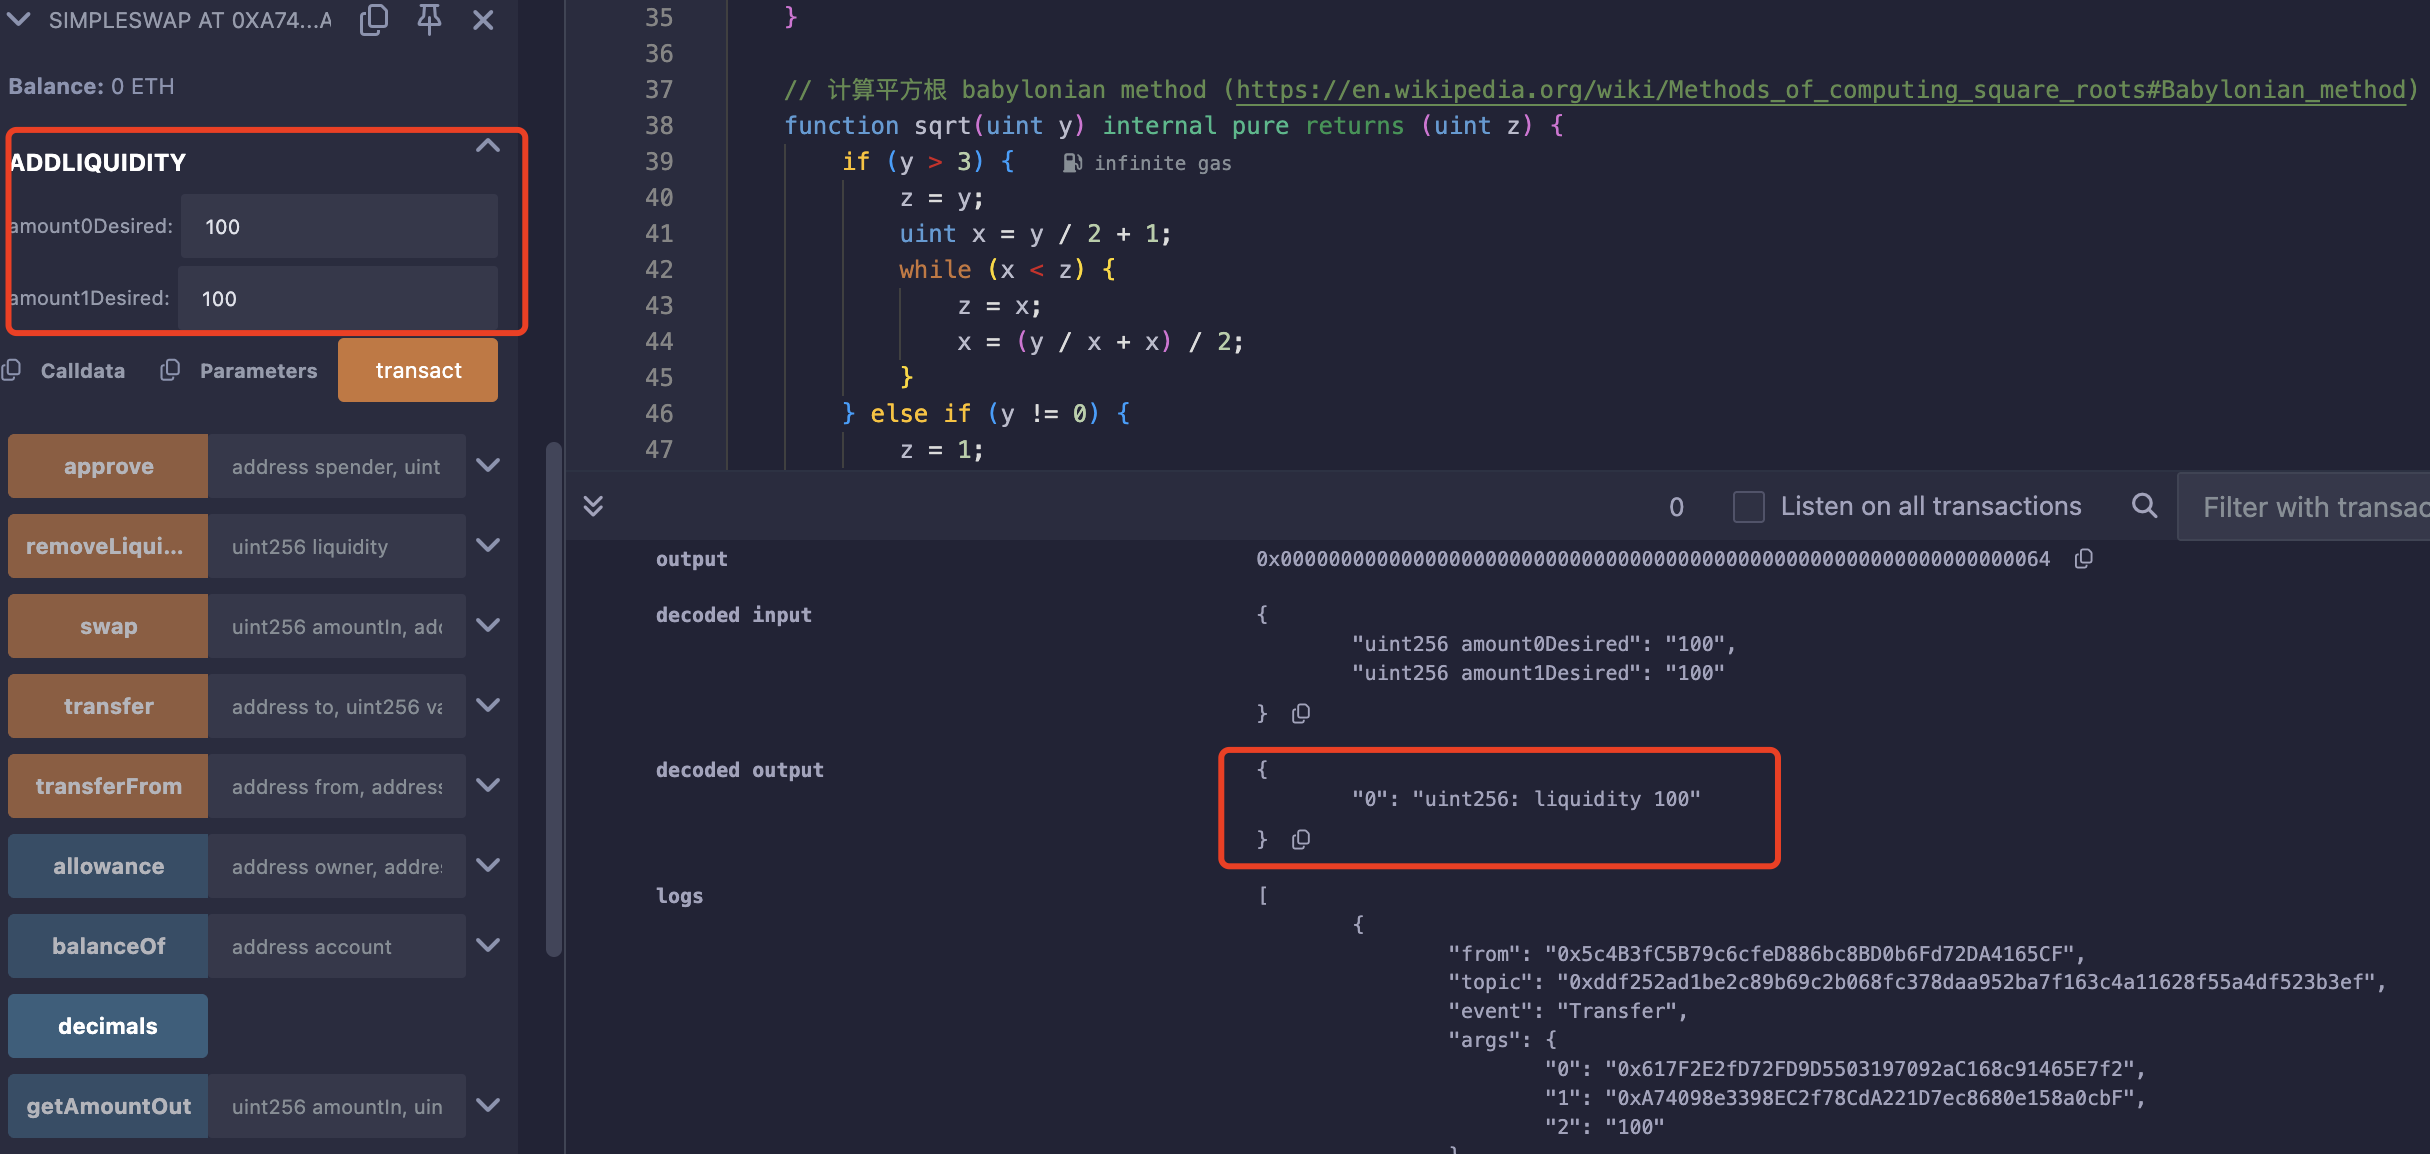Copy the Parameters to clipboard
The image size is (2430, 1154).
(171, 370)
